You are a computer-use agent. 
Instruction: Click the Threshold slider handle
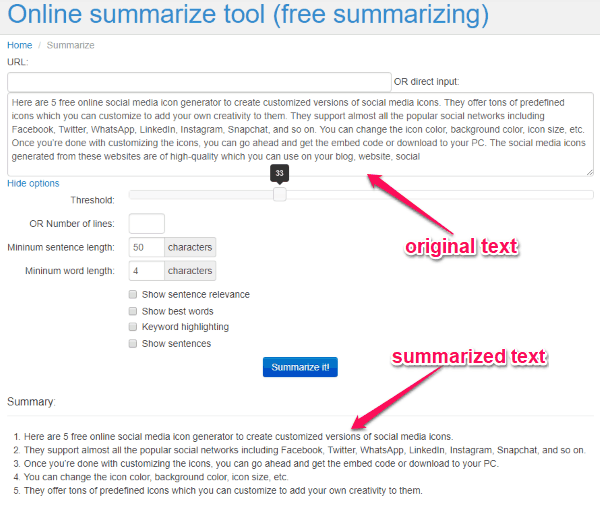[x=279, y=194]
